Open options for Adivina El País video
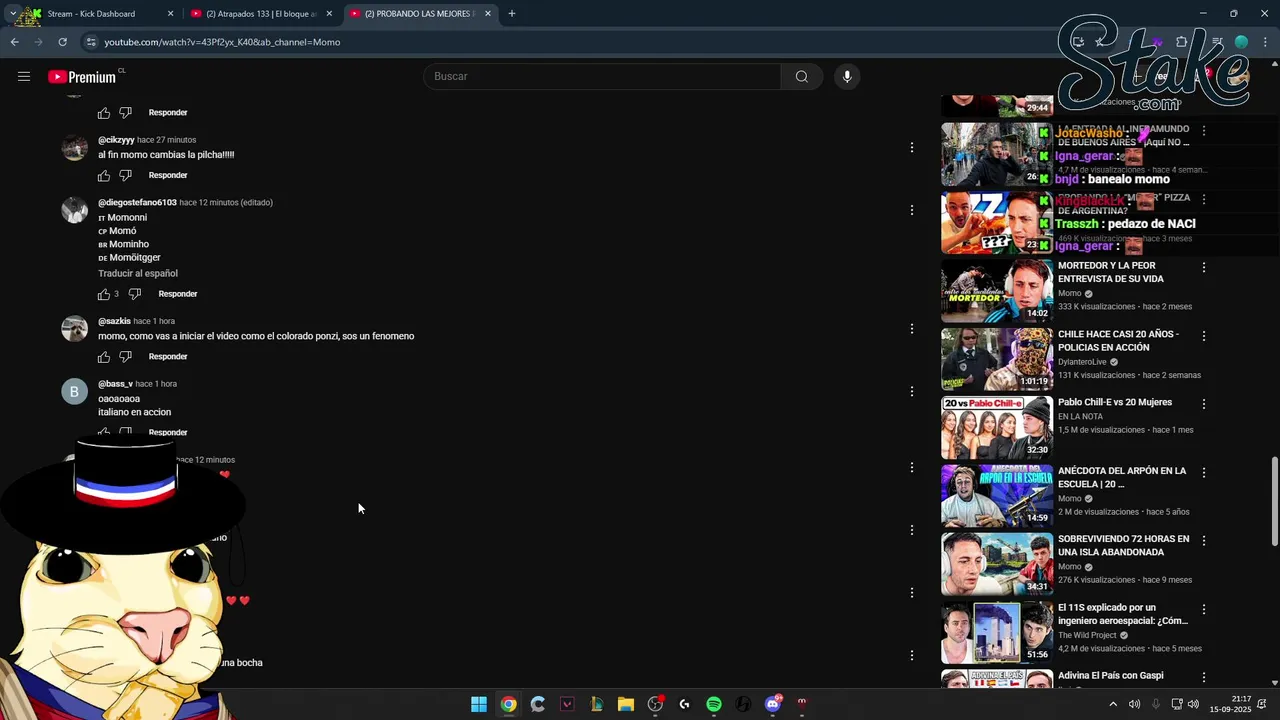Viewport: 1280px width, 720px height. coord(1204,677)
